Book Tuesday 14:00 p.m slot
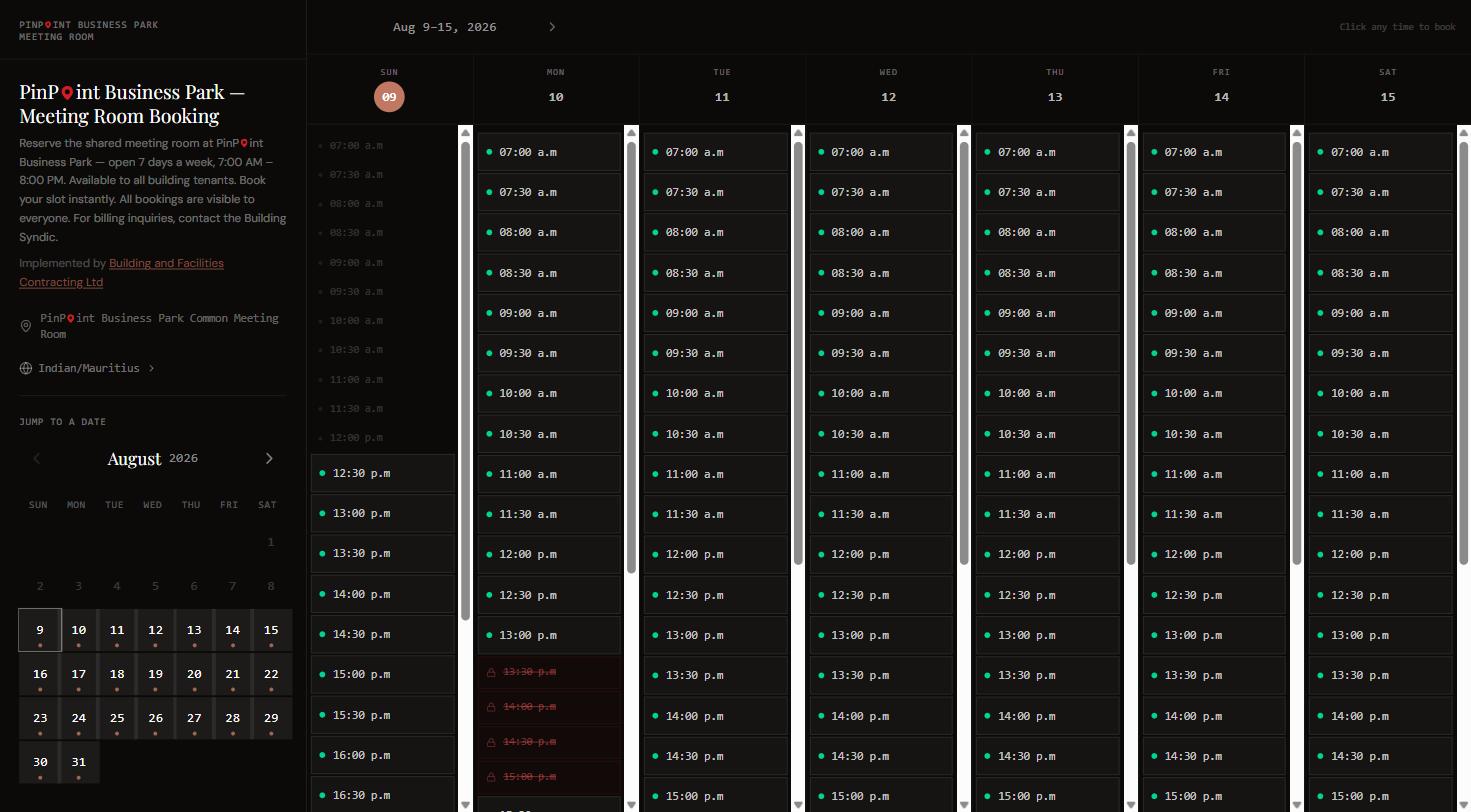This screenshot has height=812, width=1471. [716, 716]
